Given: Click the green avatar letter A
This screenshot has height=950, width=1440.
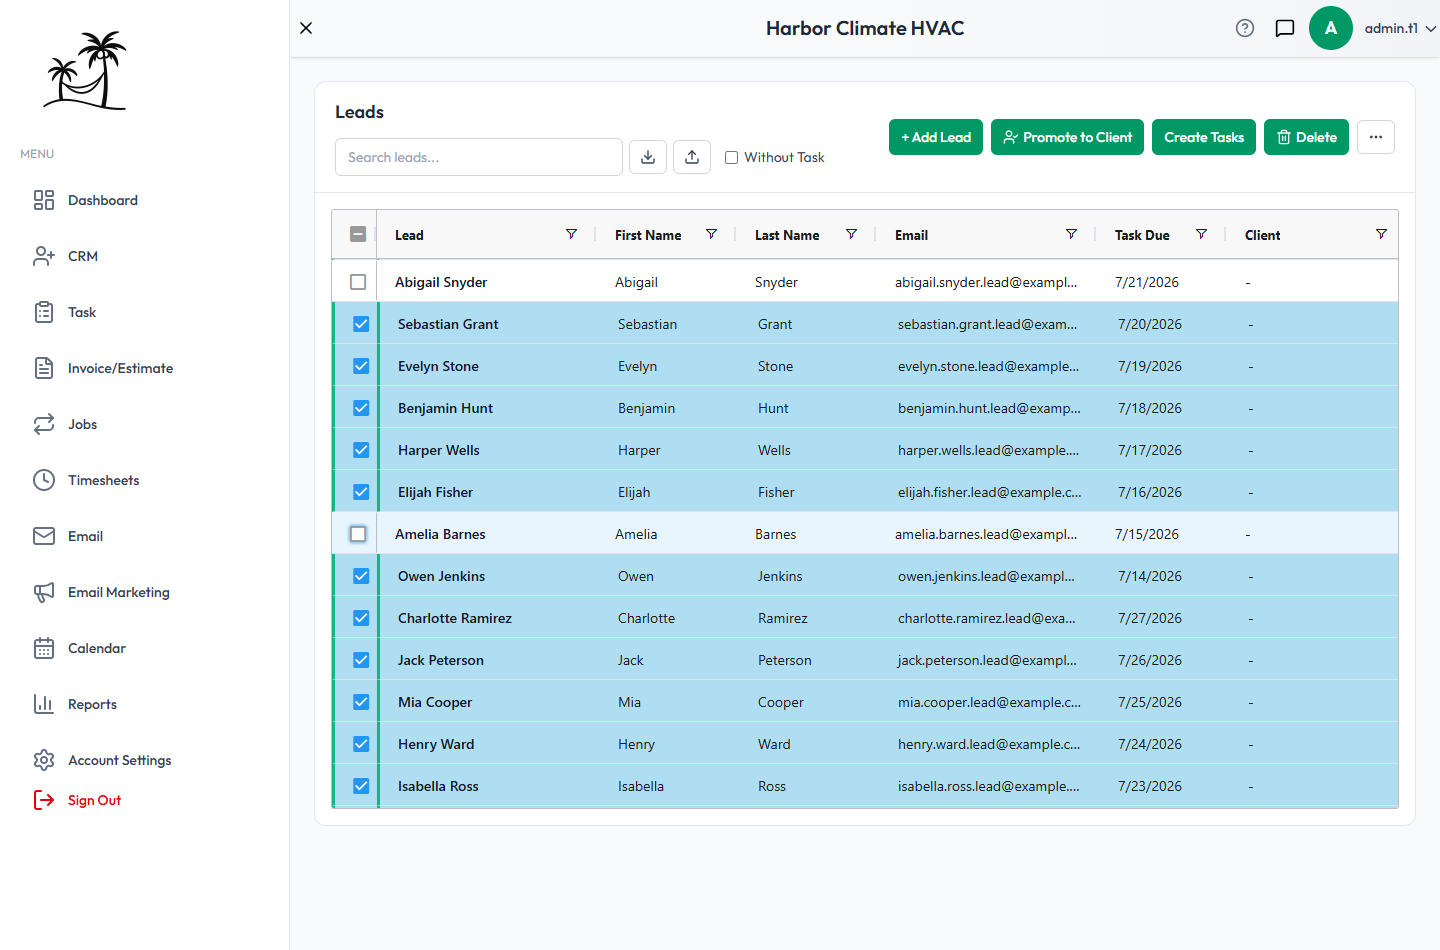Looking at the screenshot, I should coord(1331,28).
